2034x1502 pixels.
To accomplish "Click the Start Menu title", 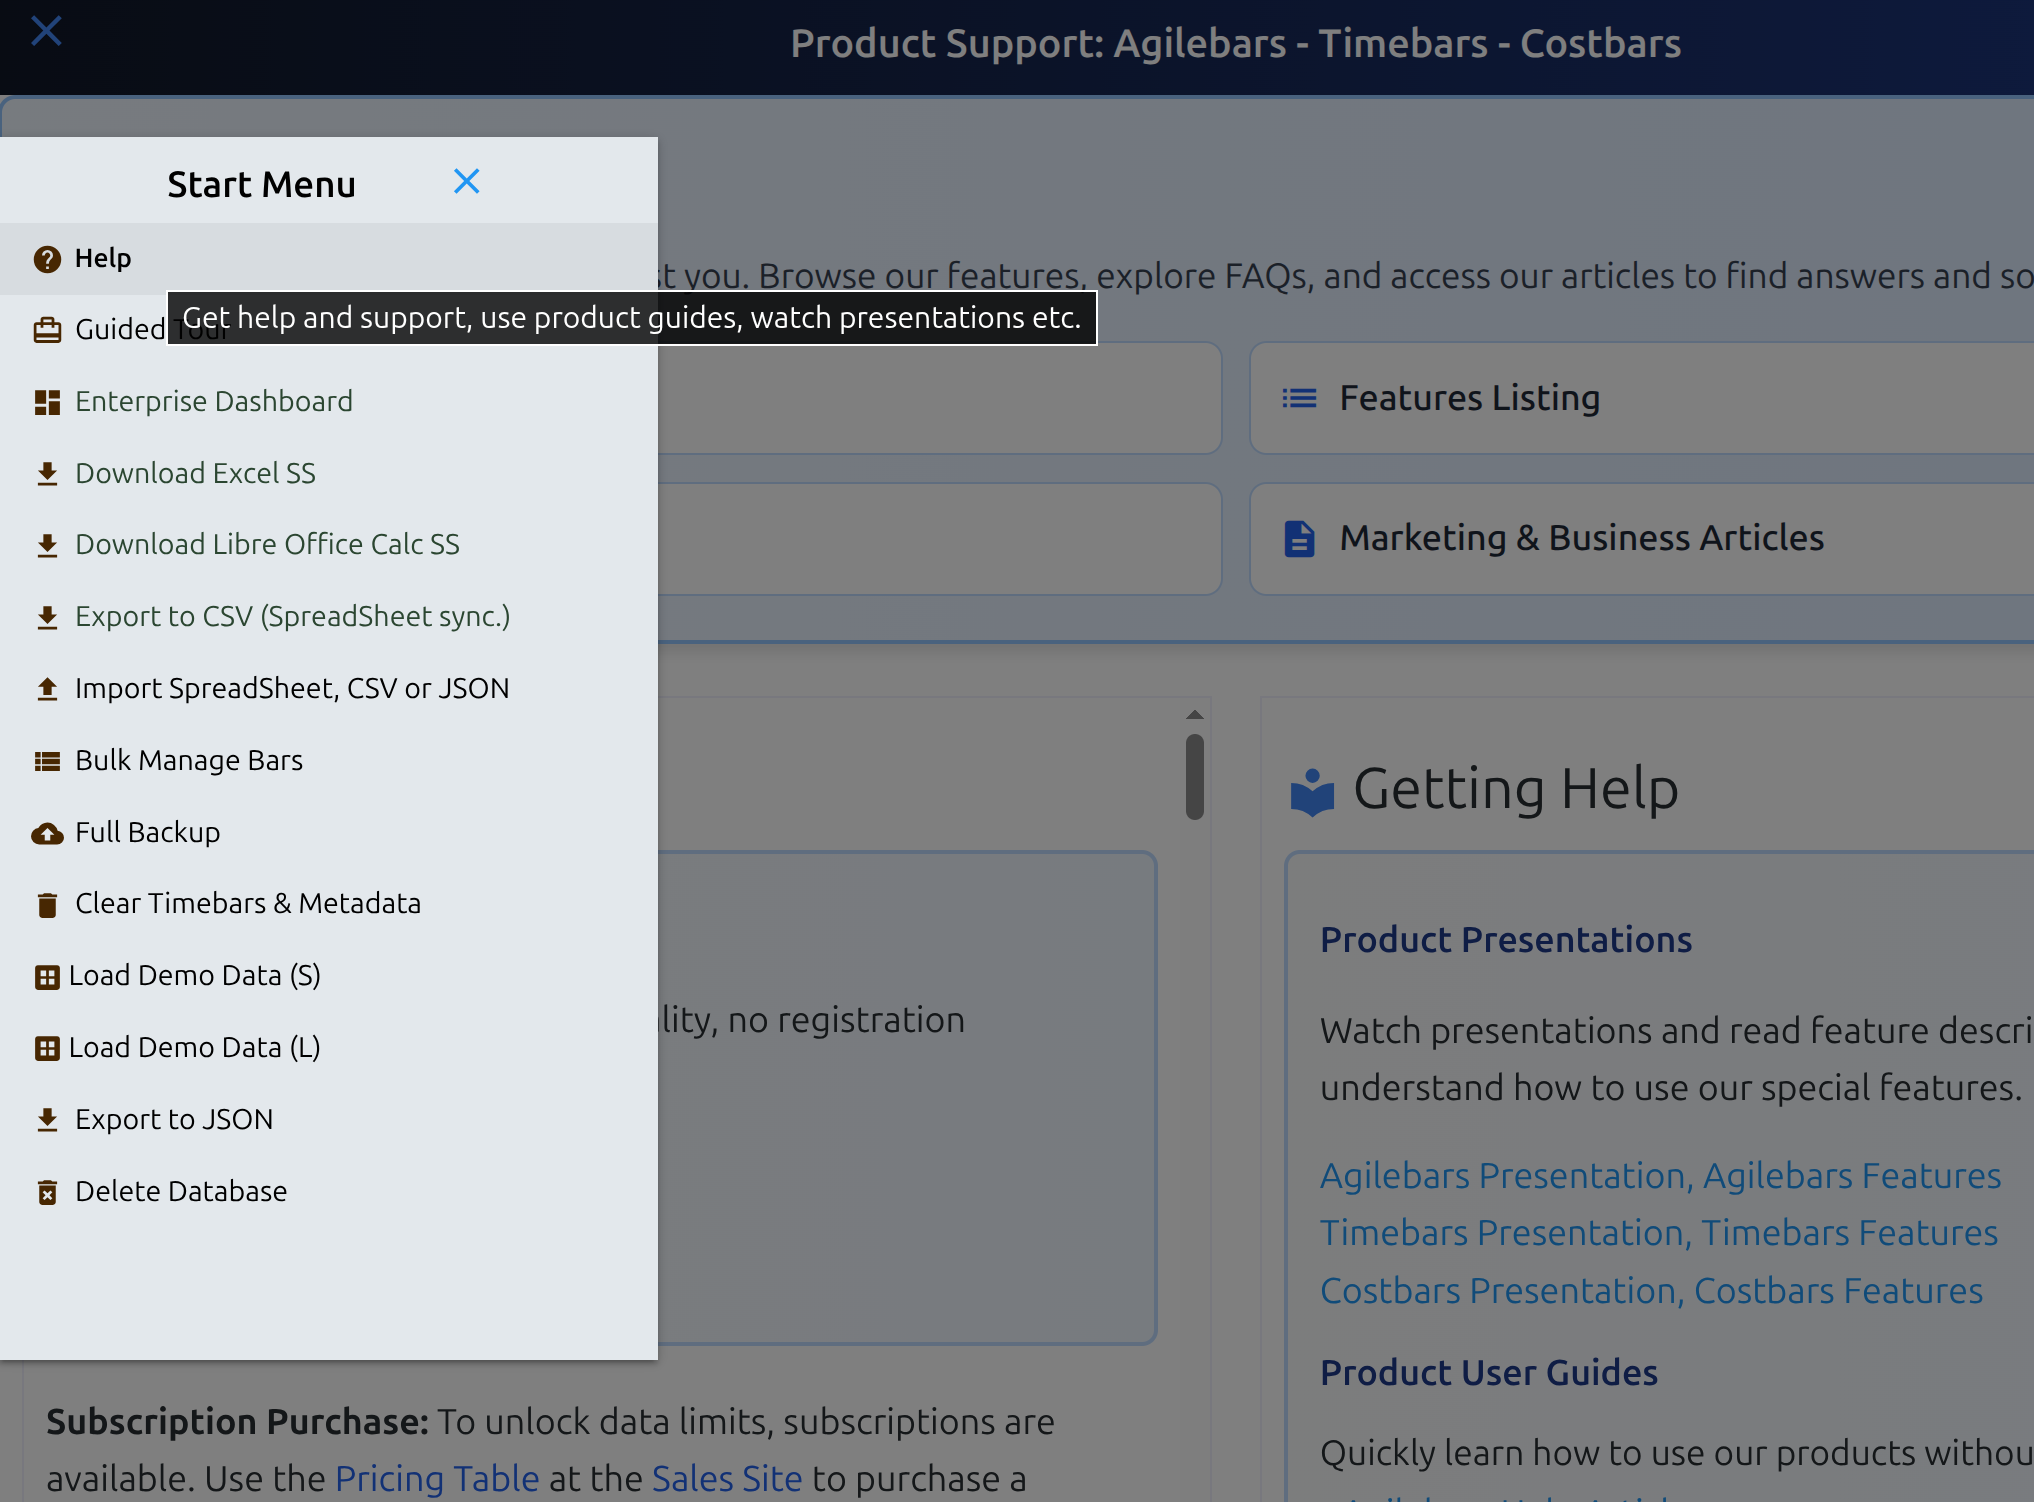I will click(261, 185).
